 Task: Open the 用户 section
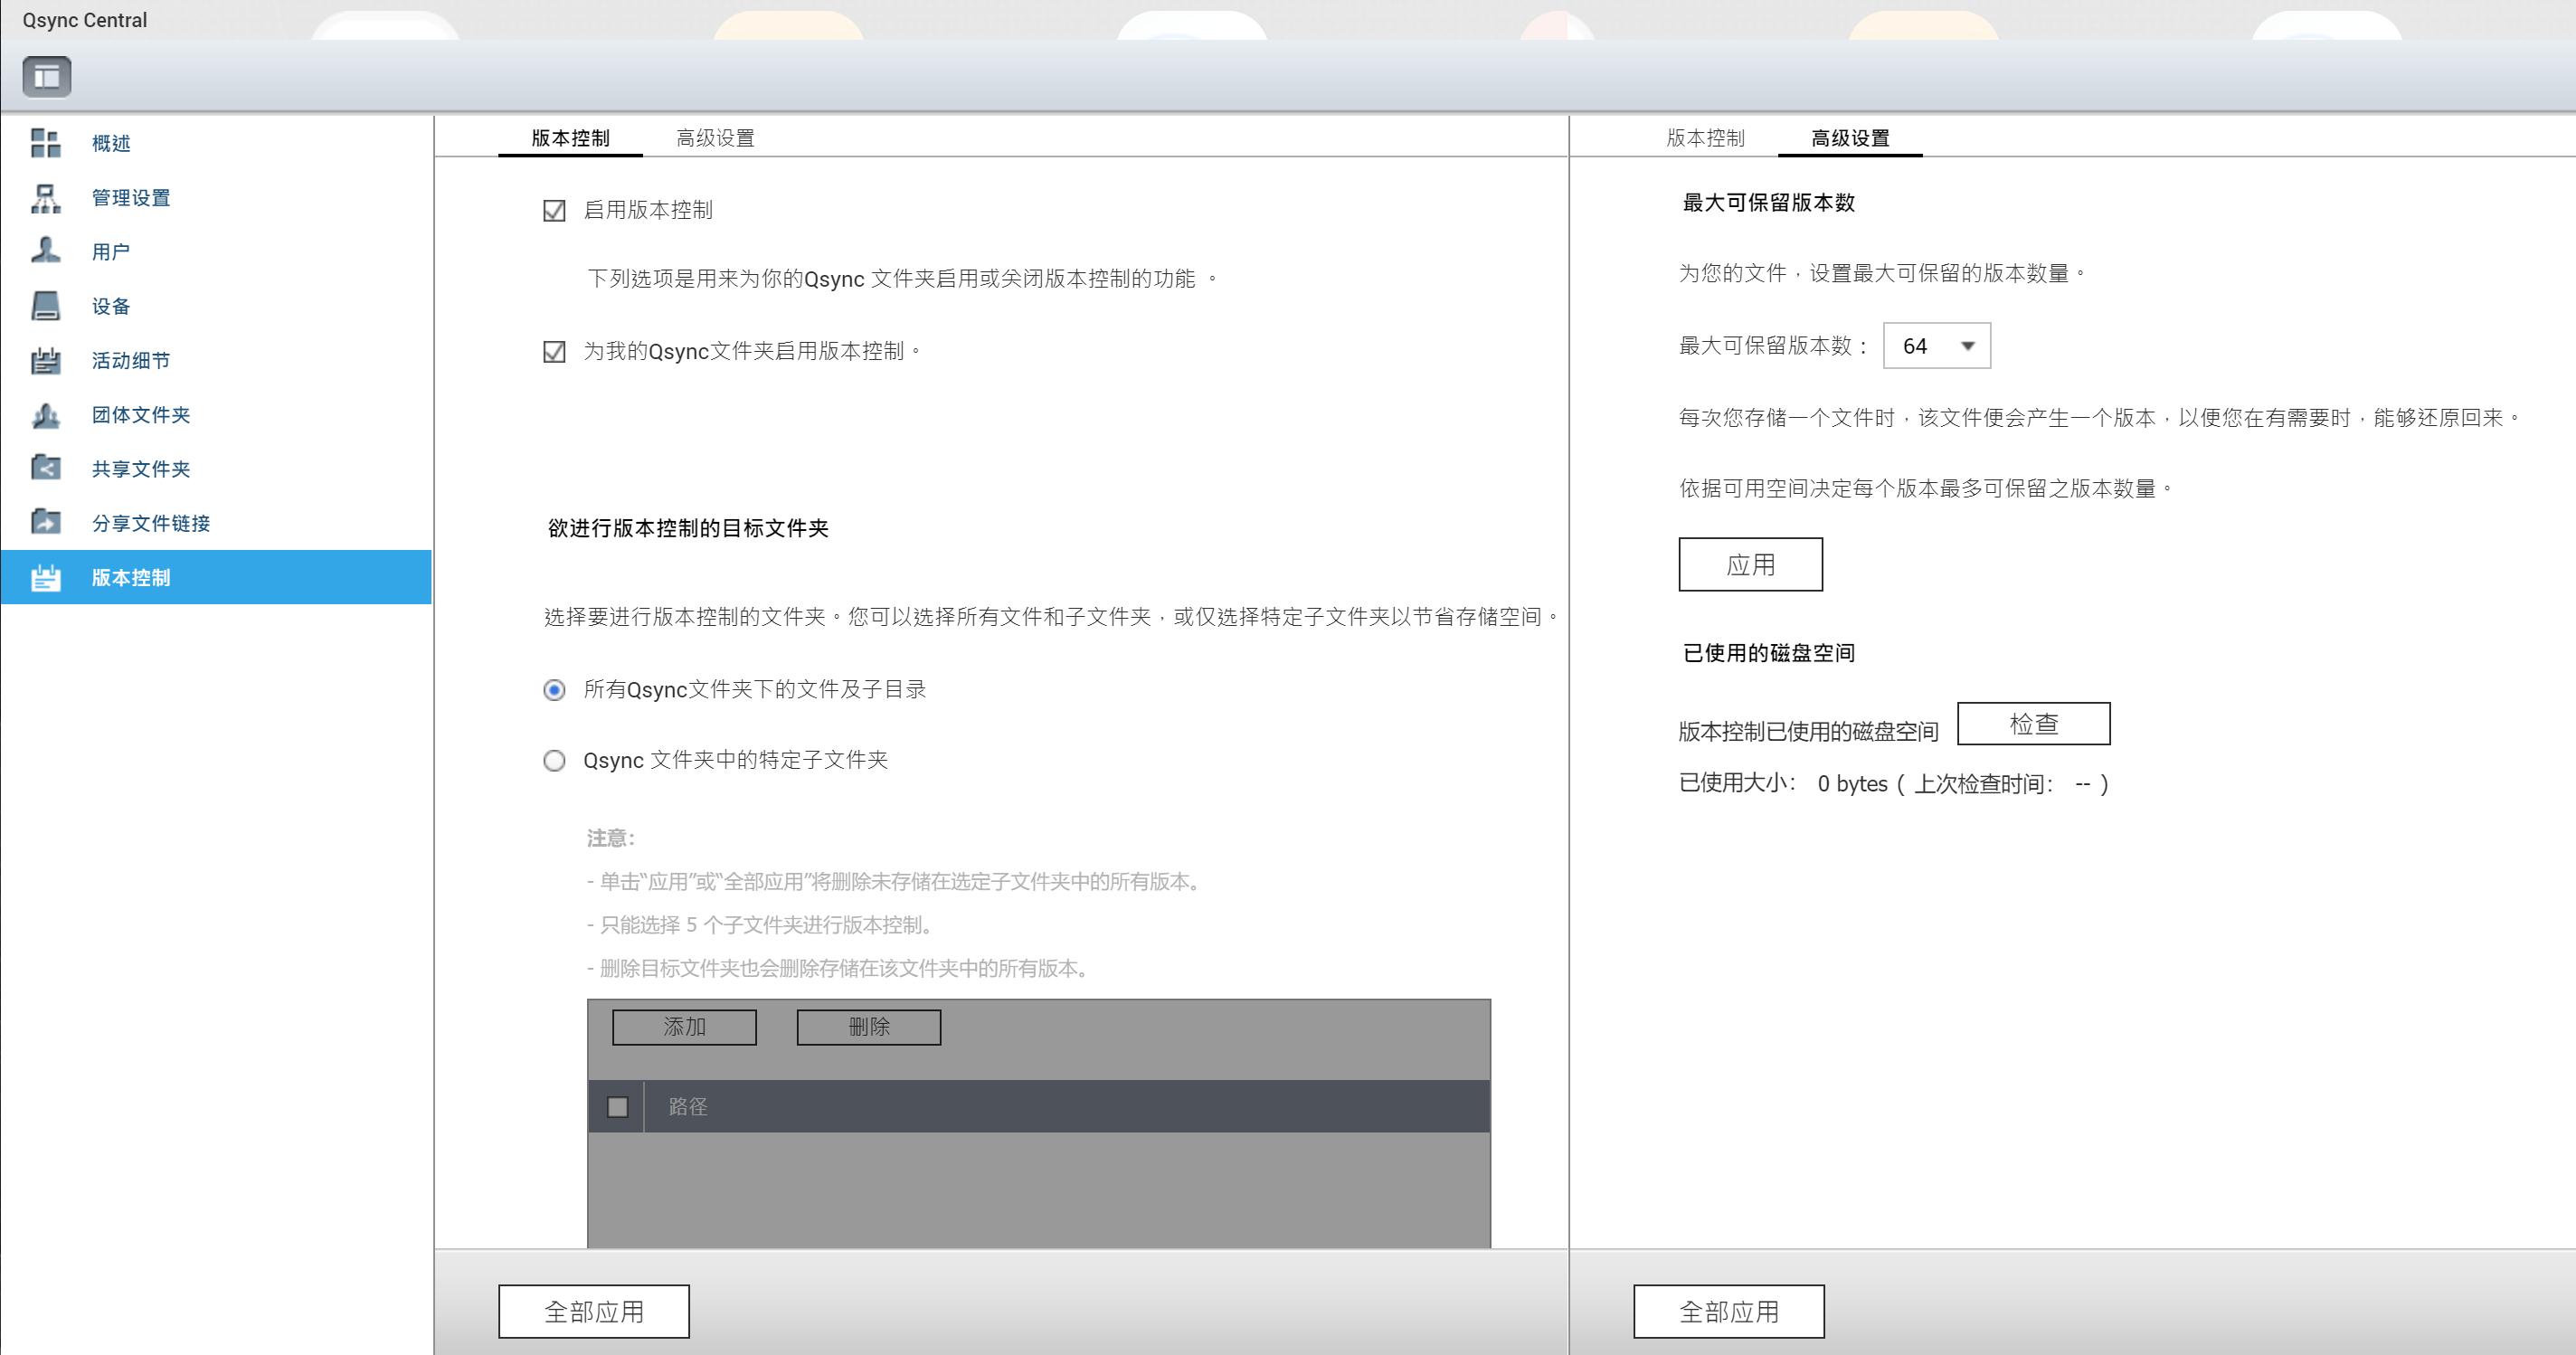(x=109, y=251)
